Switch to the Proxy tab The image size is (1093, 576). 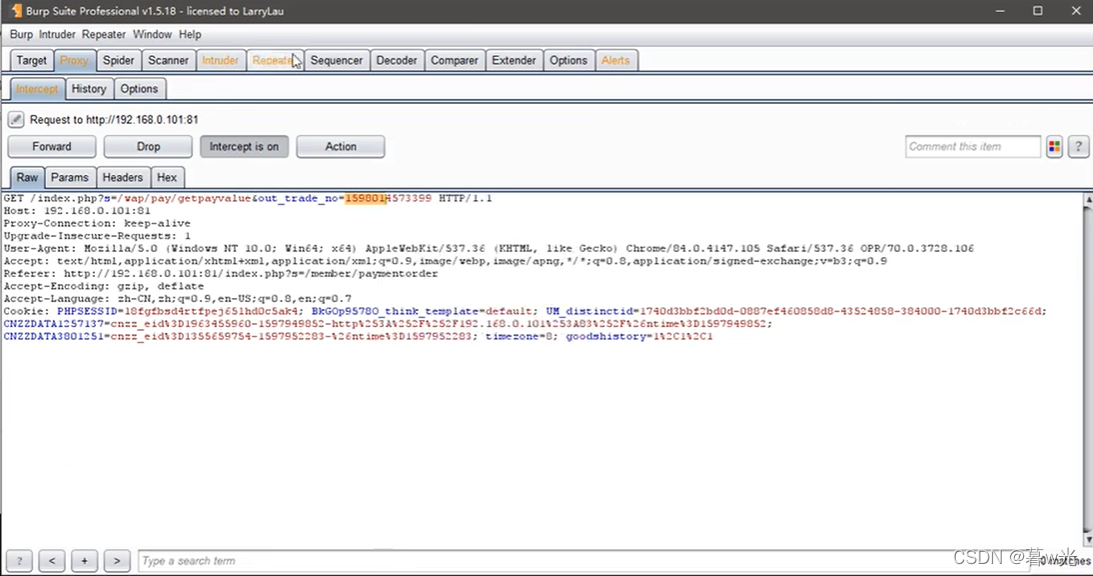(x=74, y=61)
